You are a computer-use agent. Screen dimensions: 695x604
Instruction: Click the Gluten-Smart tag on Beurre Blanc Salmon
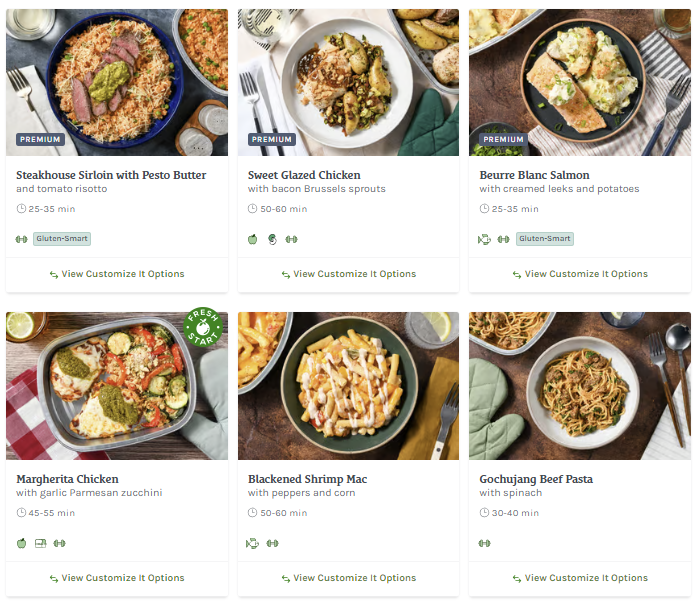pos(545,239)
